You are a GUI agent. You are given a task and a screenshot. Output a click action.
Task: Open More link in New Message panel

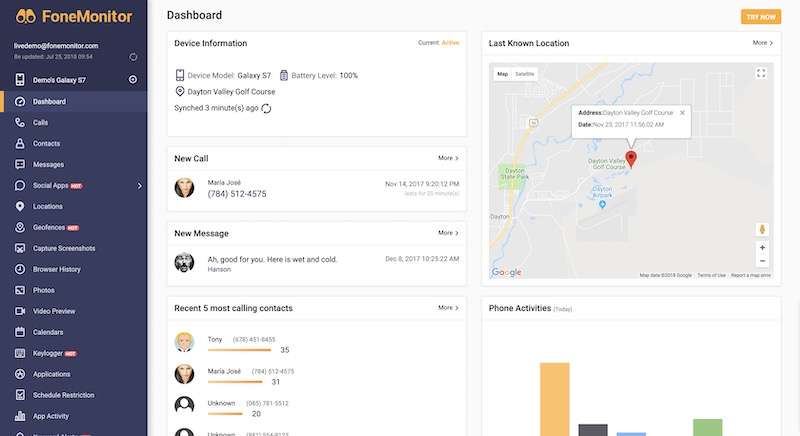click(x=448, y=233)
